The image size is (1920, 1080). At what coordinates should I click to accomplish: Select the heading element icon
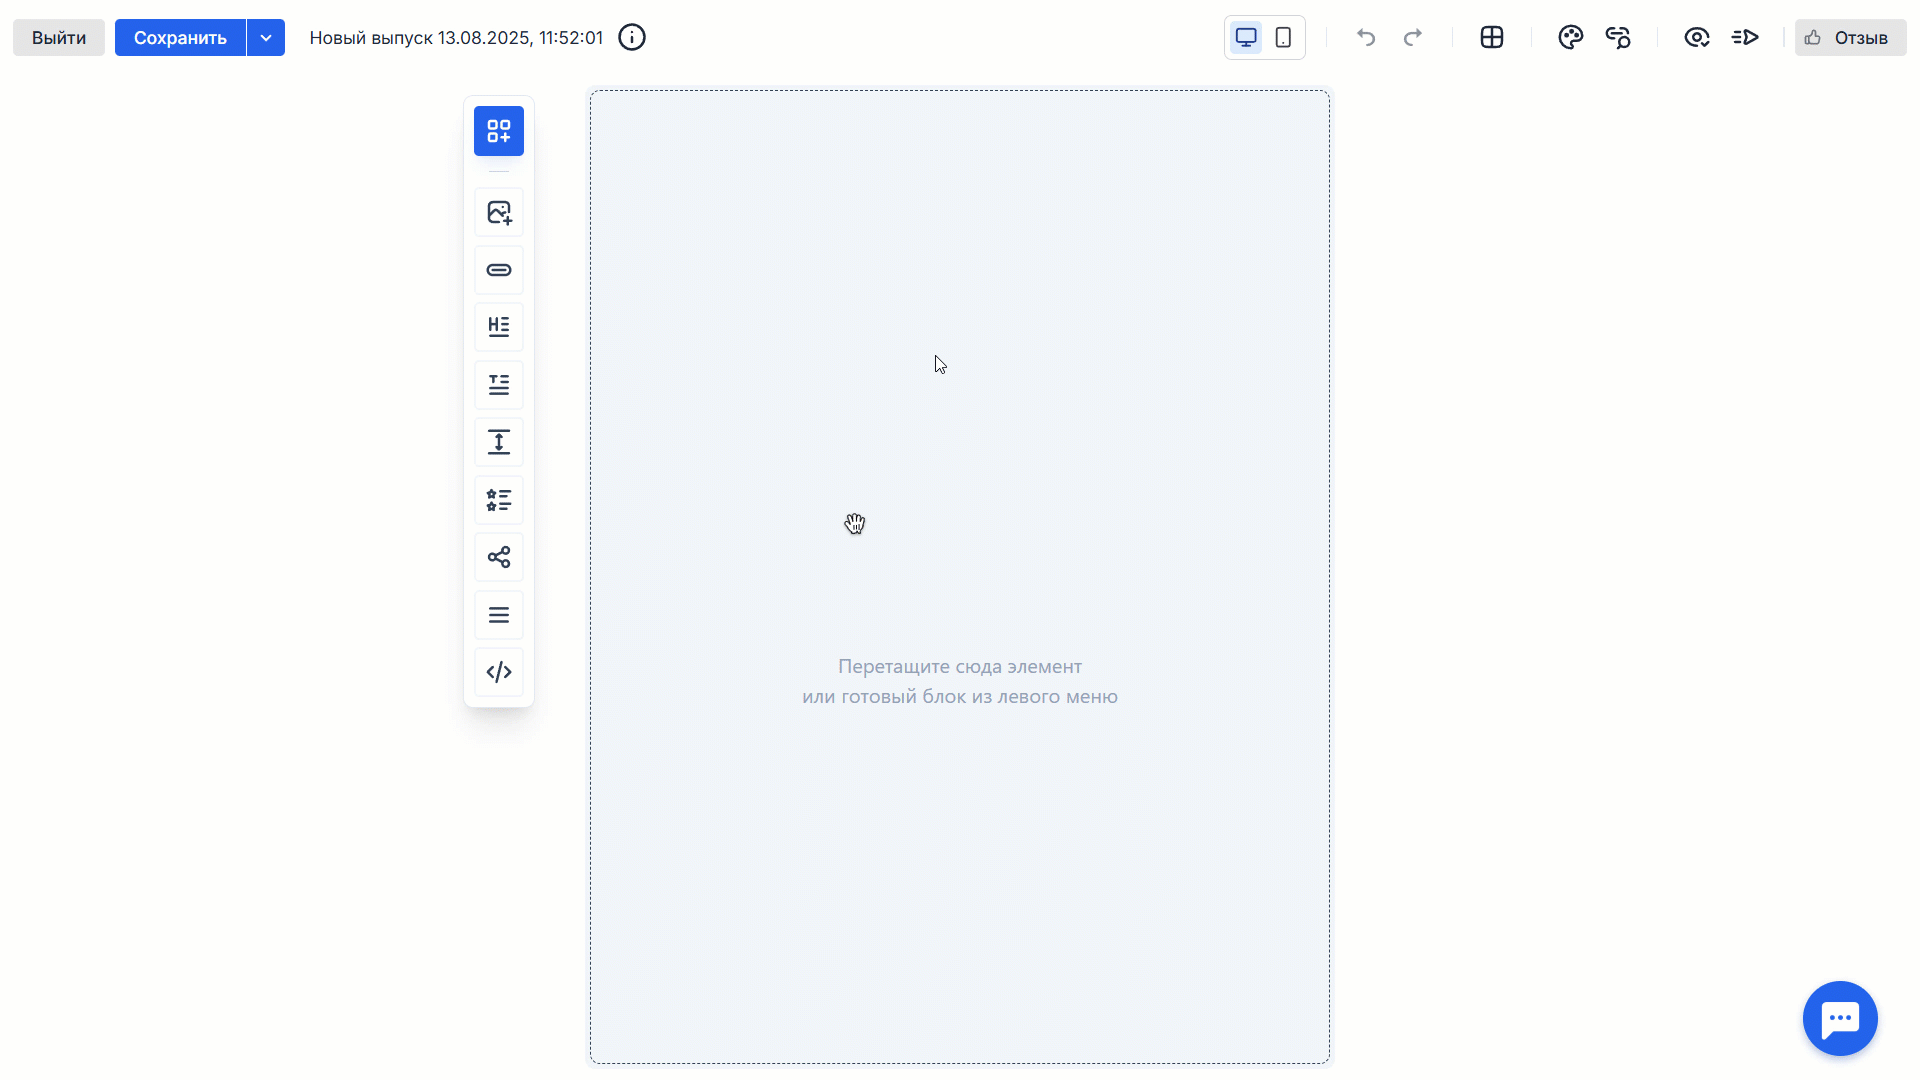(498, 327)
